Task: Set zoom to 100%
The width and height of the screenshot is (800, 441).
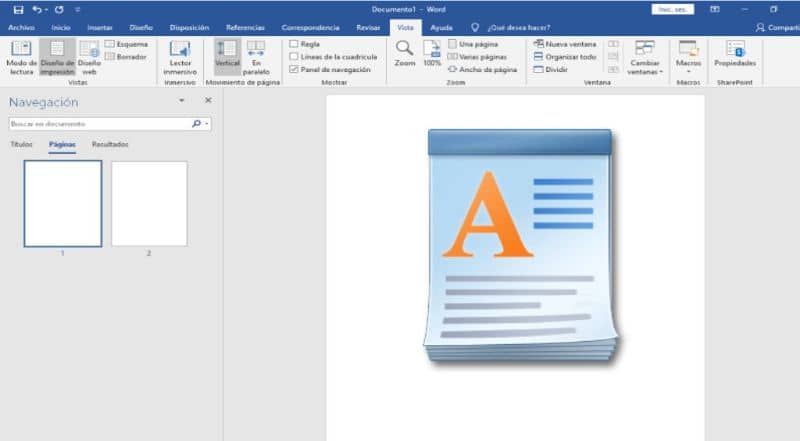Action: click(432, 54)
